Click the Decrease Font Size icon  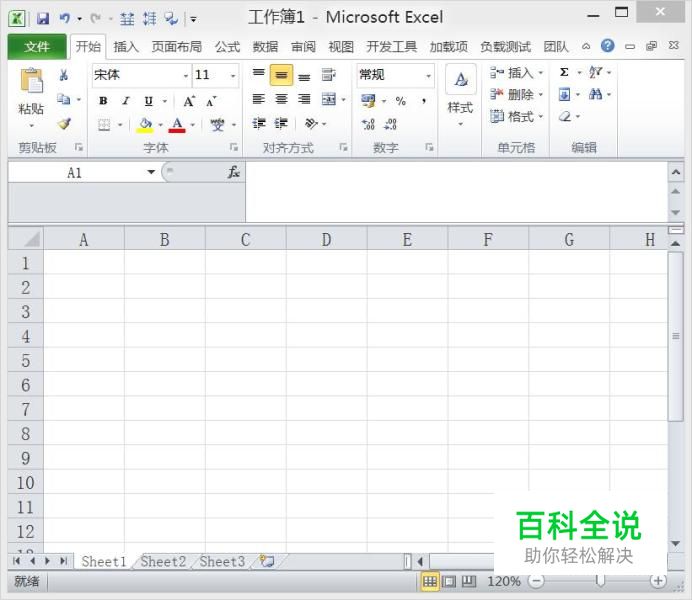click(x=211, y=101)
